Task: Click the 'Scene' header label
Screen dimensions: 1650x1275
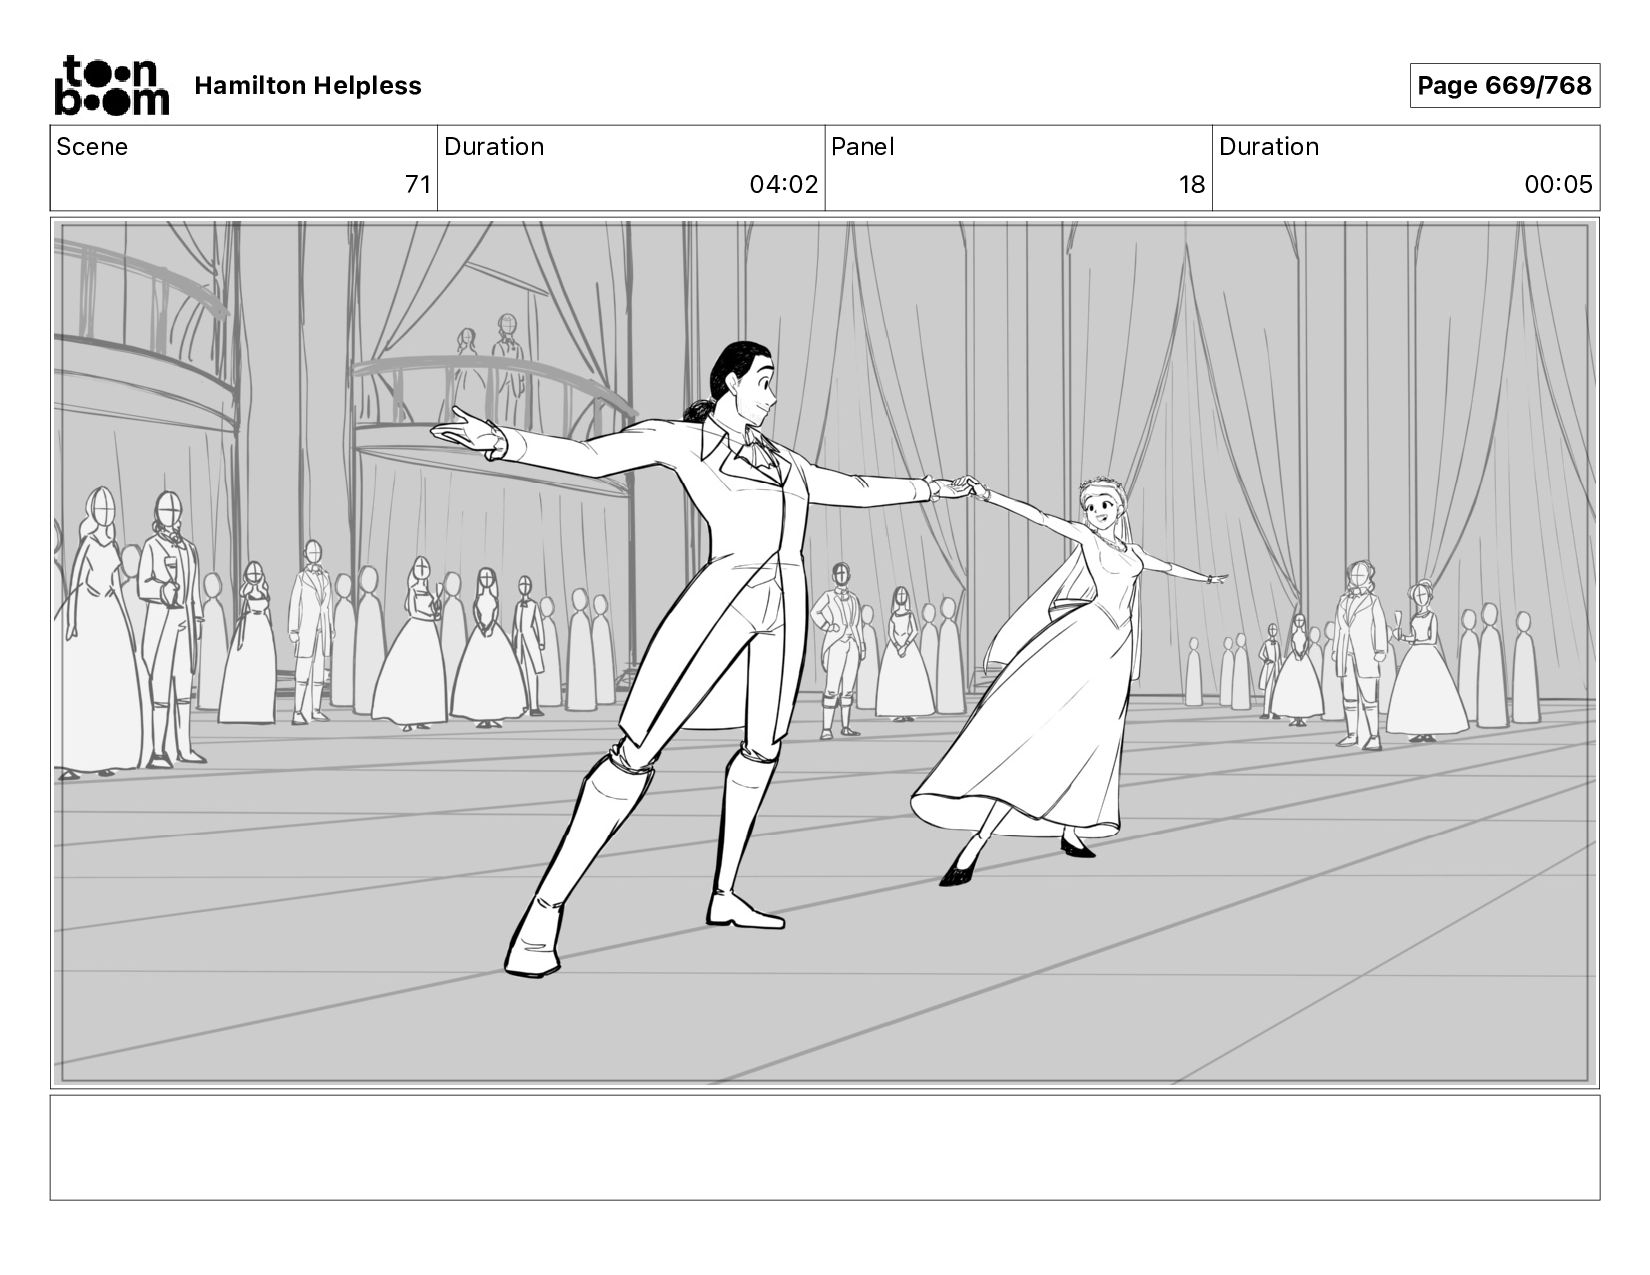Action: click(x=92, y=147)
